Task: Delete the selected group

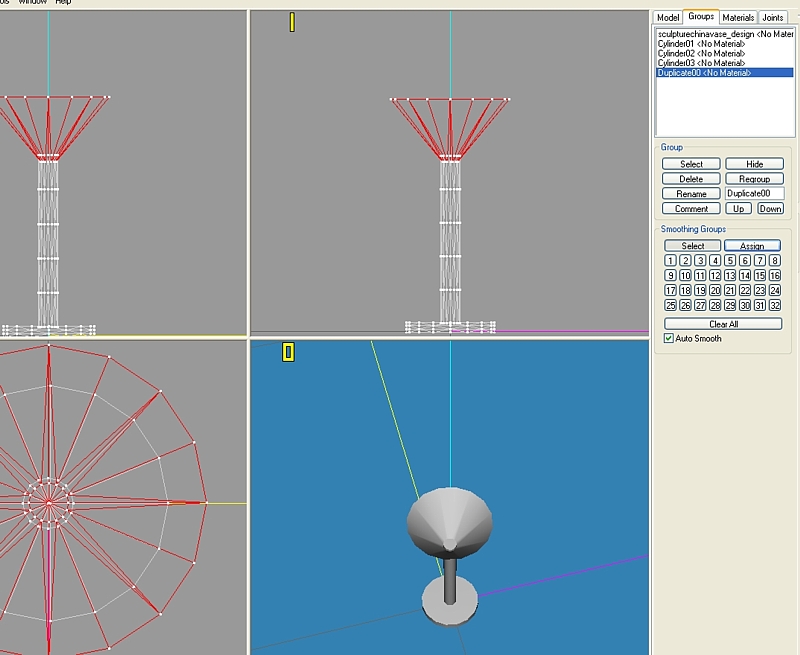Action: (691, 179)
